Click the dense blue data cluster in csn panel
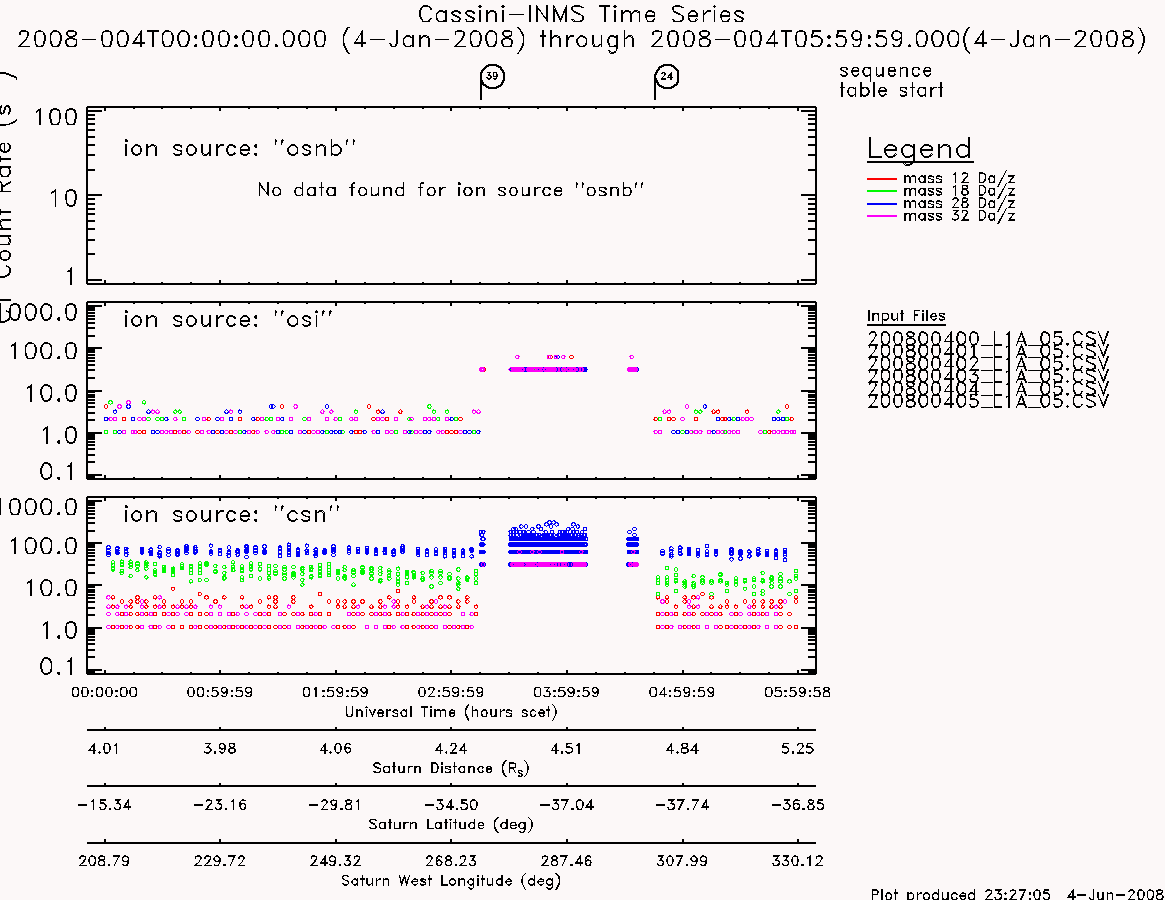The image size is (1165, 900). [548, 544]
